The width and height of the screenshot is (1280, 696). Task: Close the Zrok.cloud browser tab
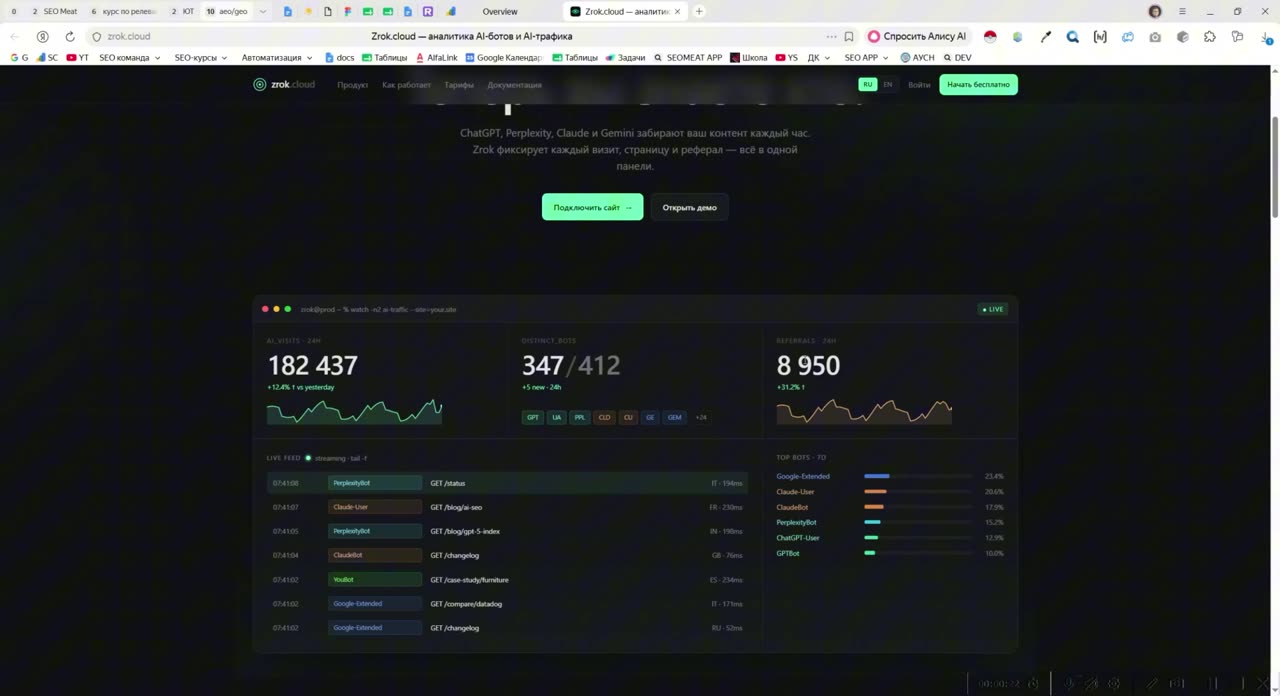click(678, 12)
